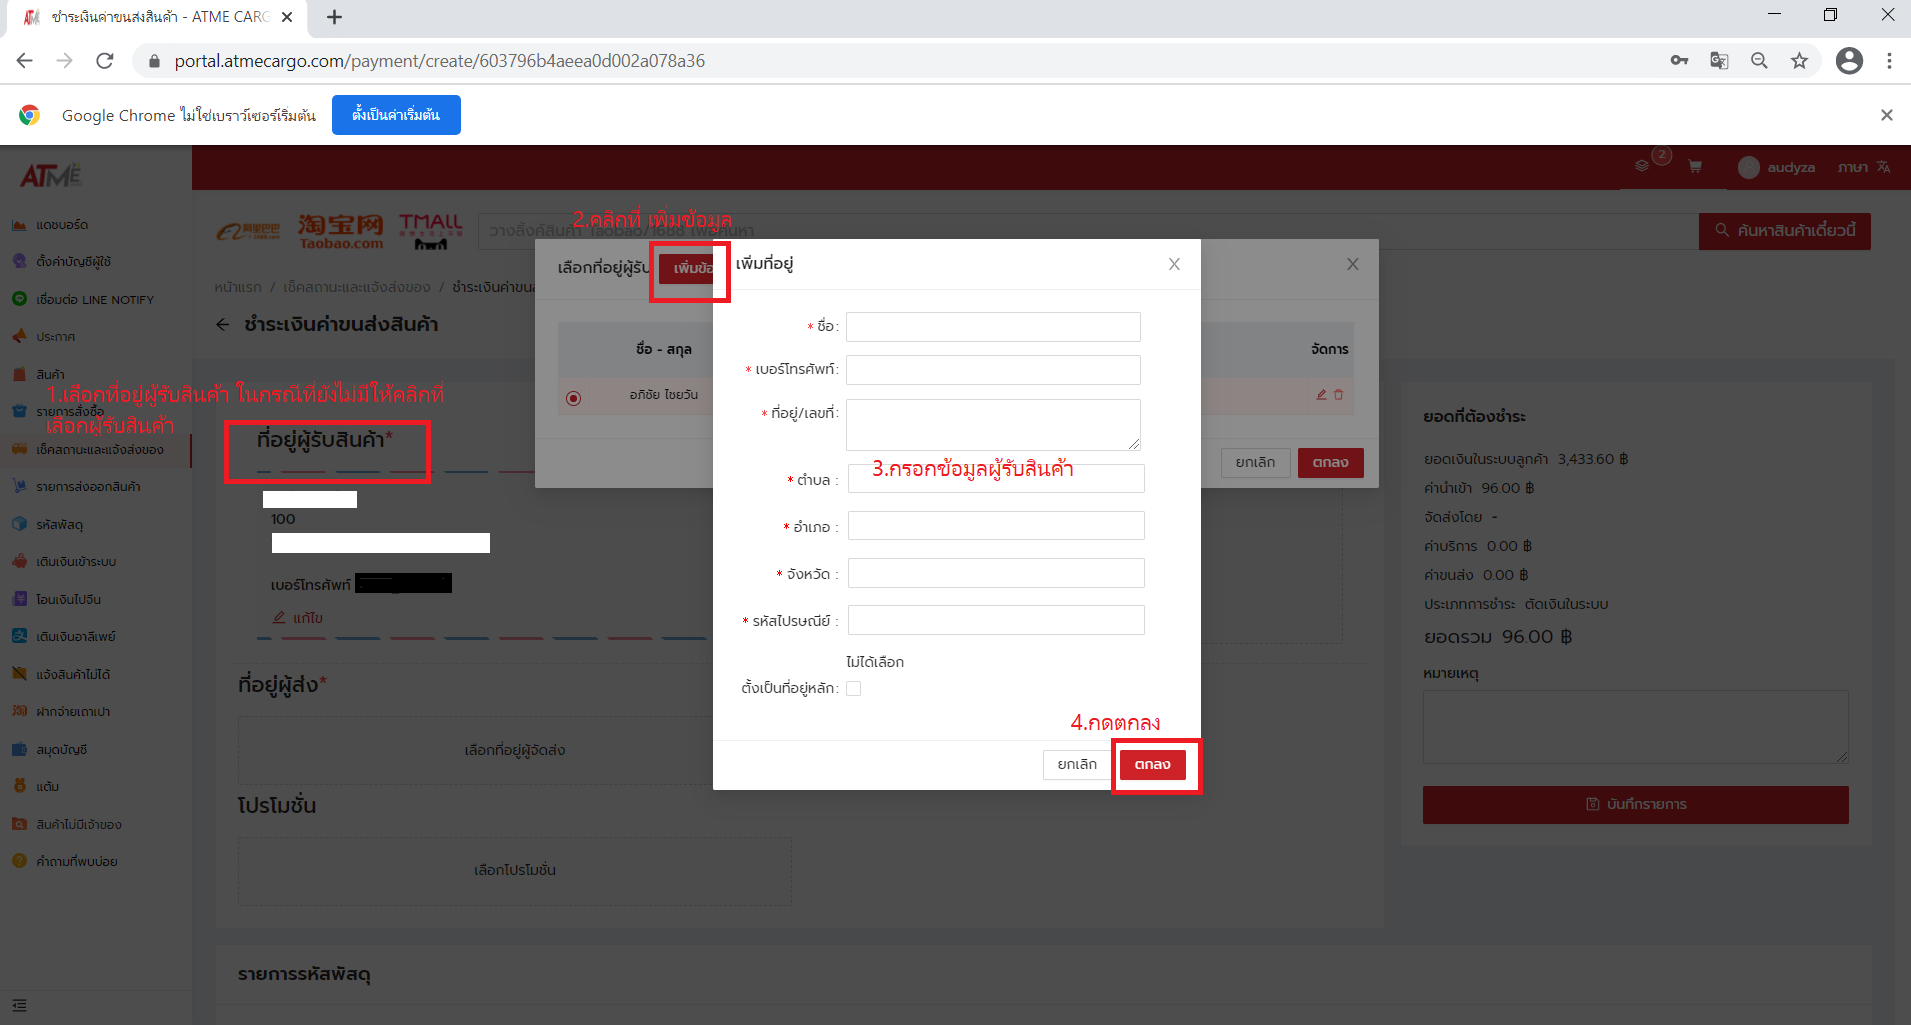Click Chrome's translate page icon
Screen dimensions: 1911x1025
tap(1719, 61)
